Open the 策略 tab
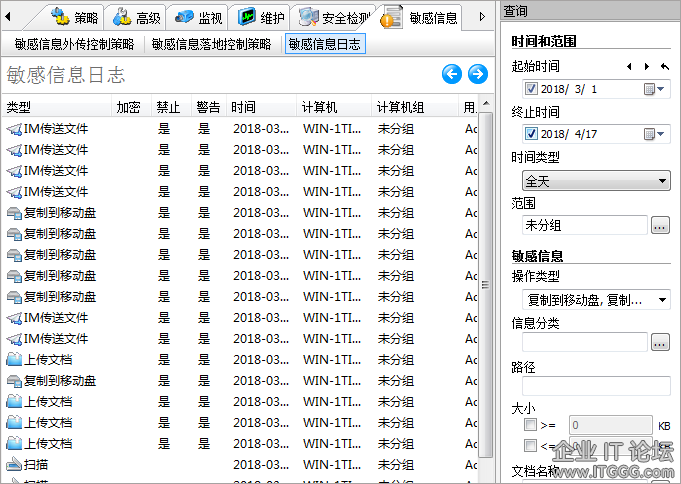Viewport: 681px width, 484px height. coord(74,17)
